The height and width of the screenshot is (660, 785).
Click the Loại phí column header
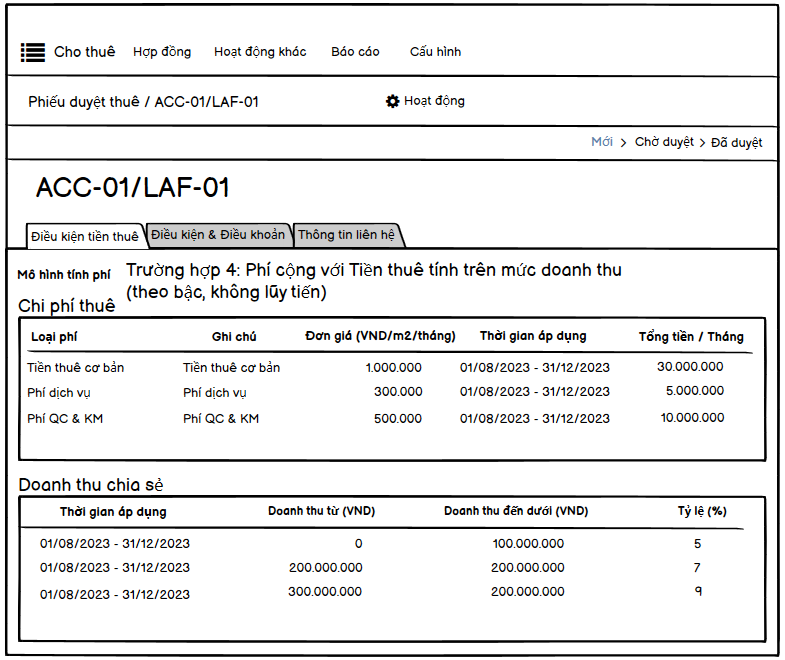pyautogui.click(x=54, y=337)
